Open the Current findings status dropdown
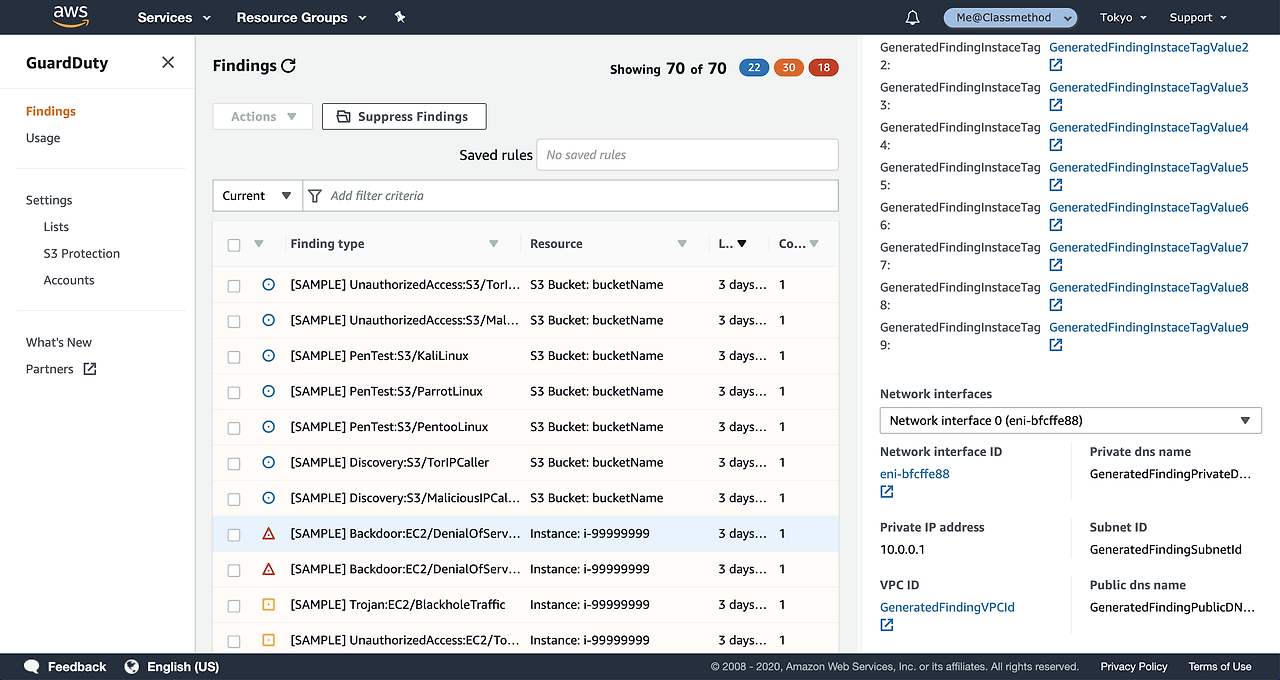This screenshot has height=680, width=1280. tap(257, 196)
